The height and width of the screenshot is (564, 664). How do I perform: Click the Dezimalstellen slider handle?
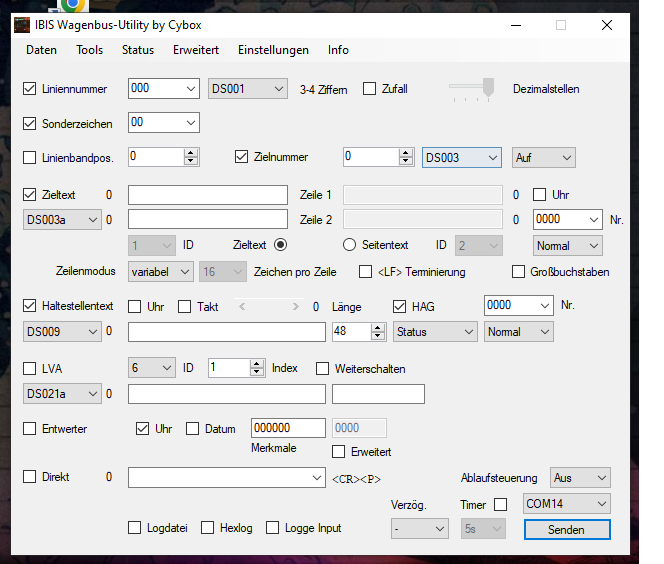point(488,87)
